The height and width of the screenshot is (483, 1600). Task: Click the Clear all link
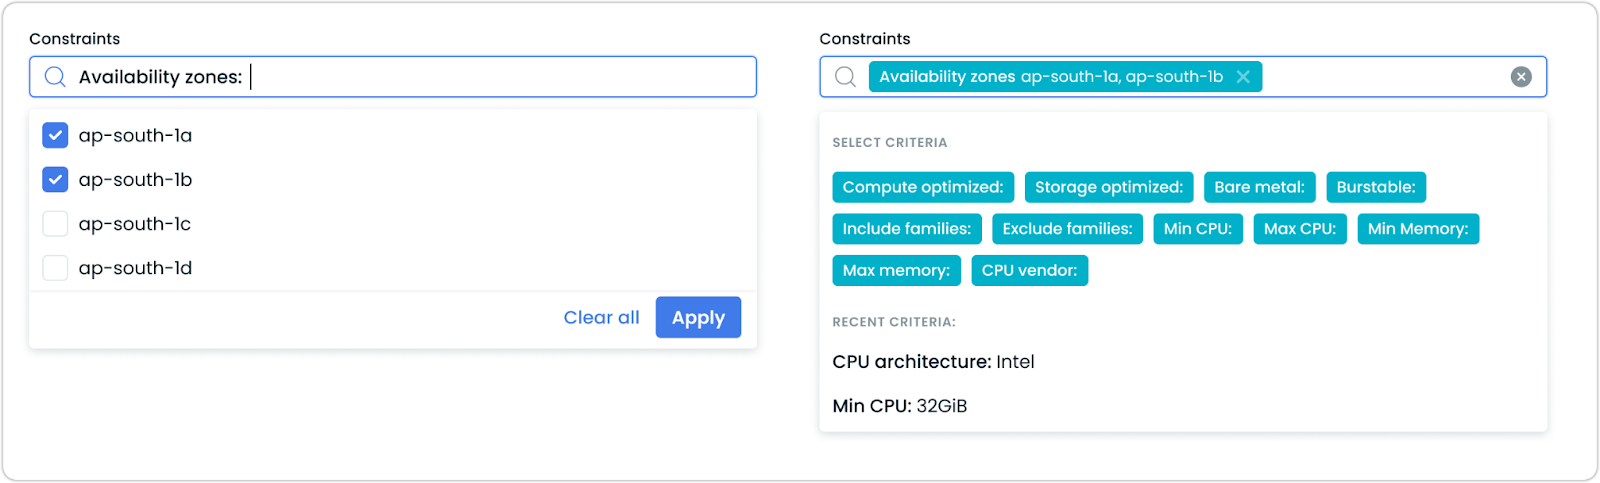coord(601,318)
